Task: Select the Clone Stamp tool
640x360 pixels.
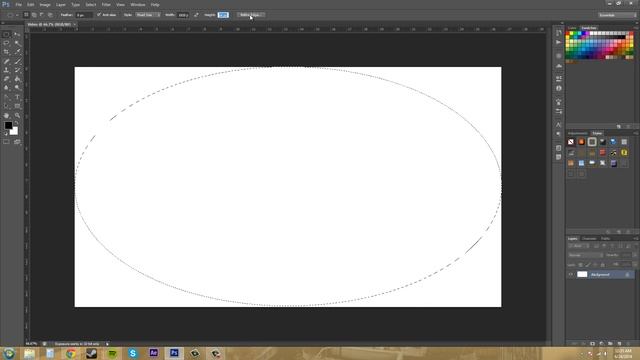Action: (x=7, y=70)
